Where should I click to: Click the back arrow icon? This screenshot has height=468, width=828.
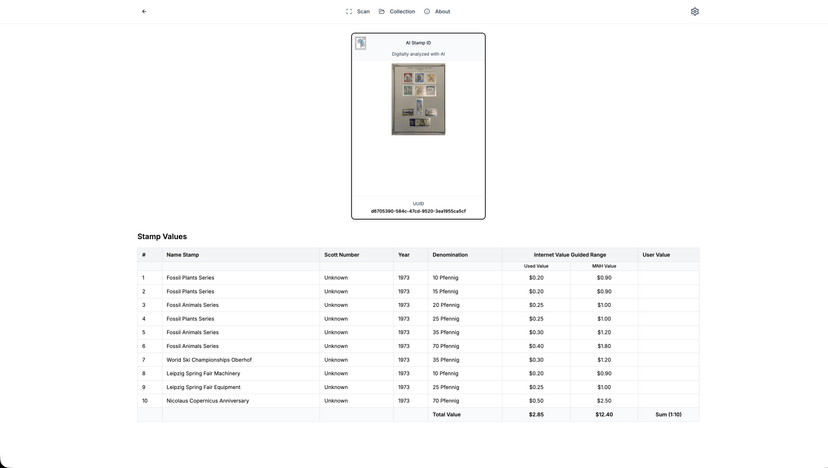[x=144, y=12]
